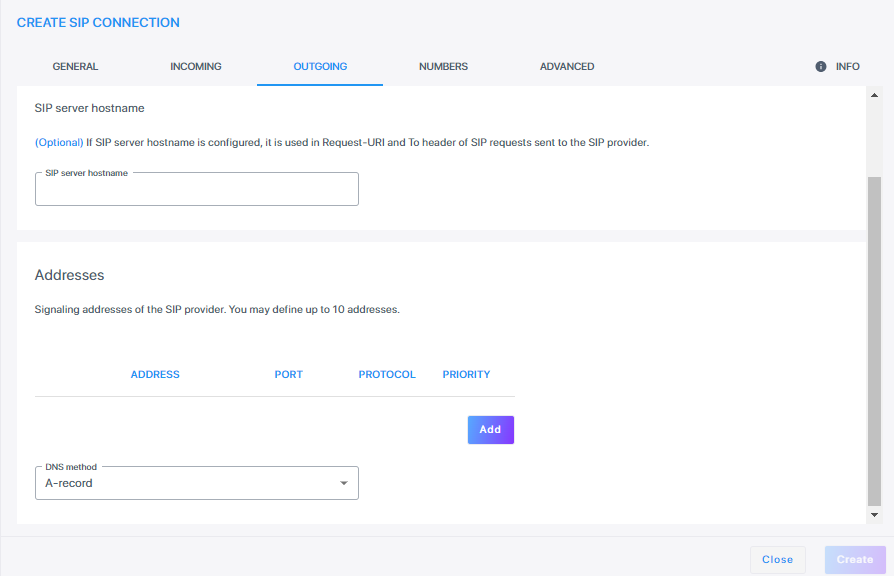Viewport: 894px width, 576px height.
Task: Open the NUMBERS tab
Action: pyautogui.click(x=443, y=67)
